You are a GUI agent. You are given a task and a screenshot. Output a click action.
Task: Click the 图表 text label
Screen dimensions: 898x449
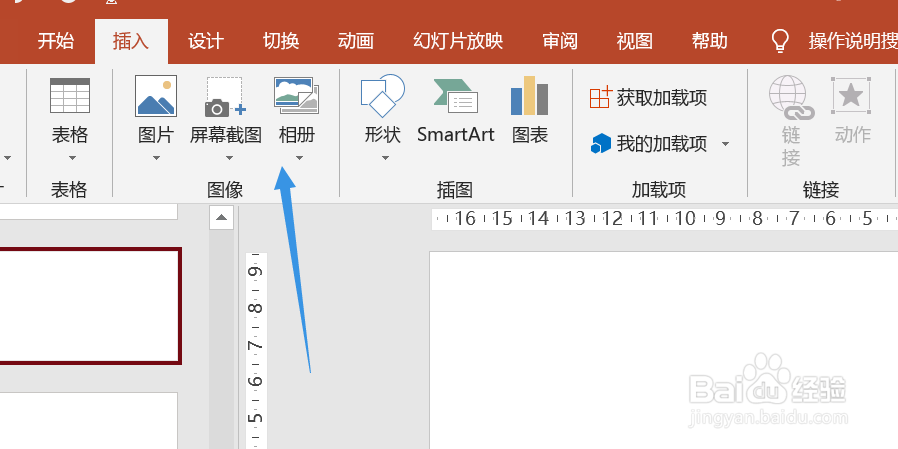530,135
